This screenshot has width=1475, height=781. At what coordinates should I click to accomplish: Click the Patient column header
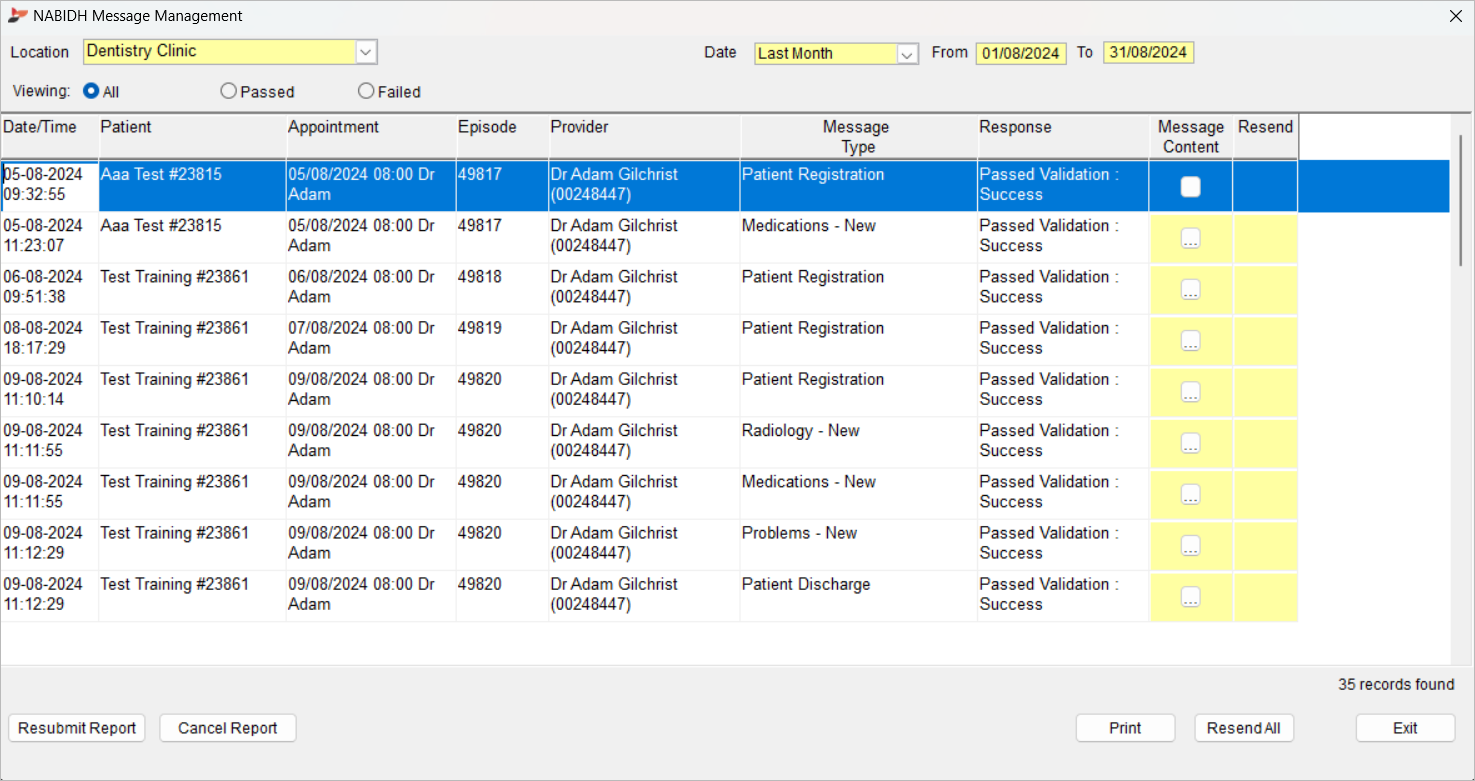[192, 137]
